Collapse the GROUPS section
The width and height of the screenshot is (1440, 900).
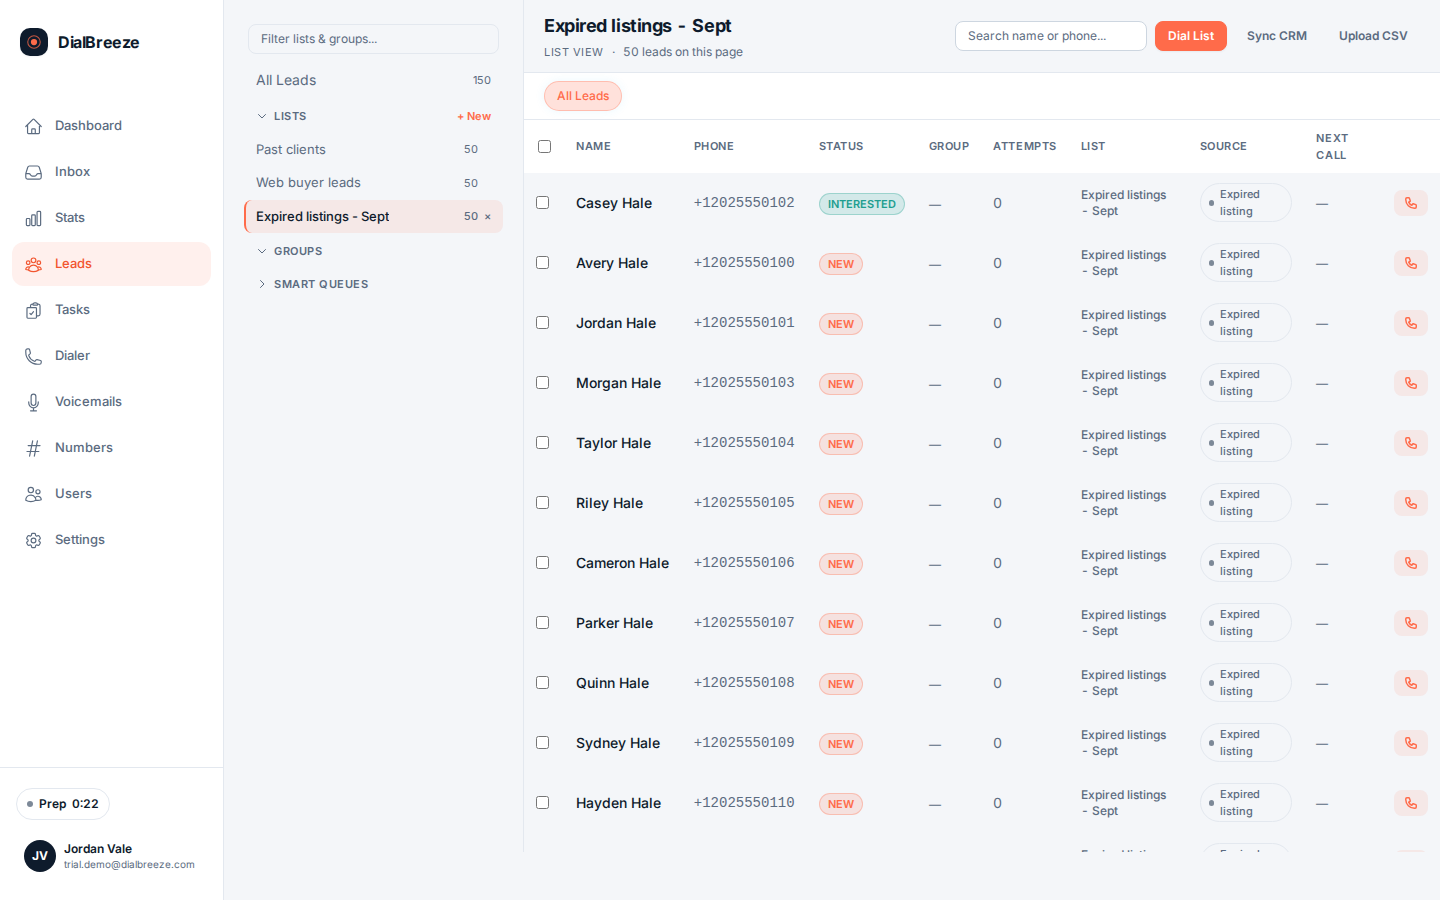pos(289,251)
